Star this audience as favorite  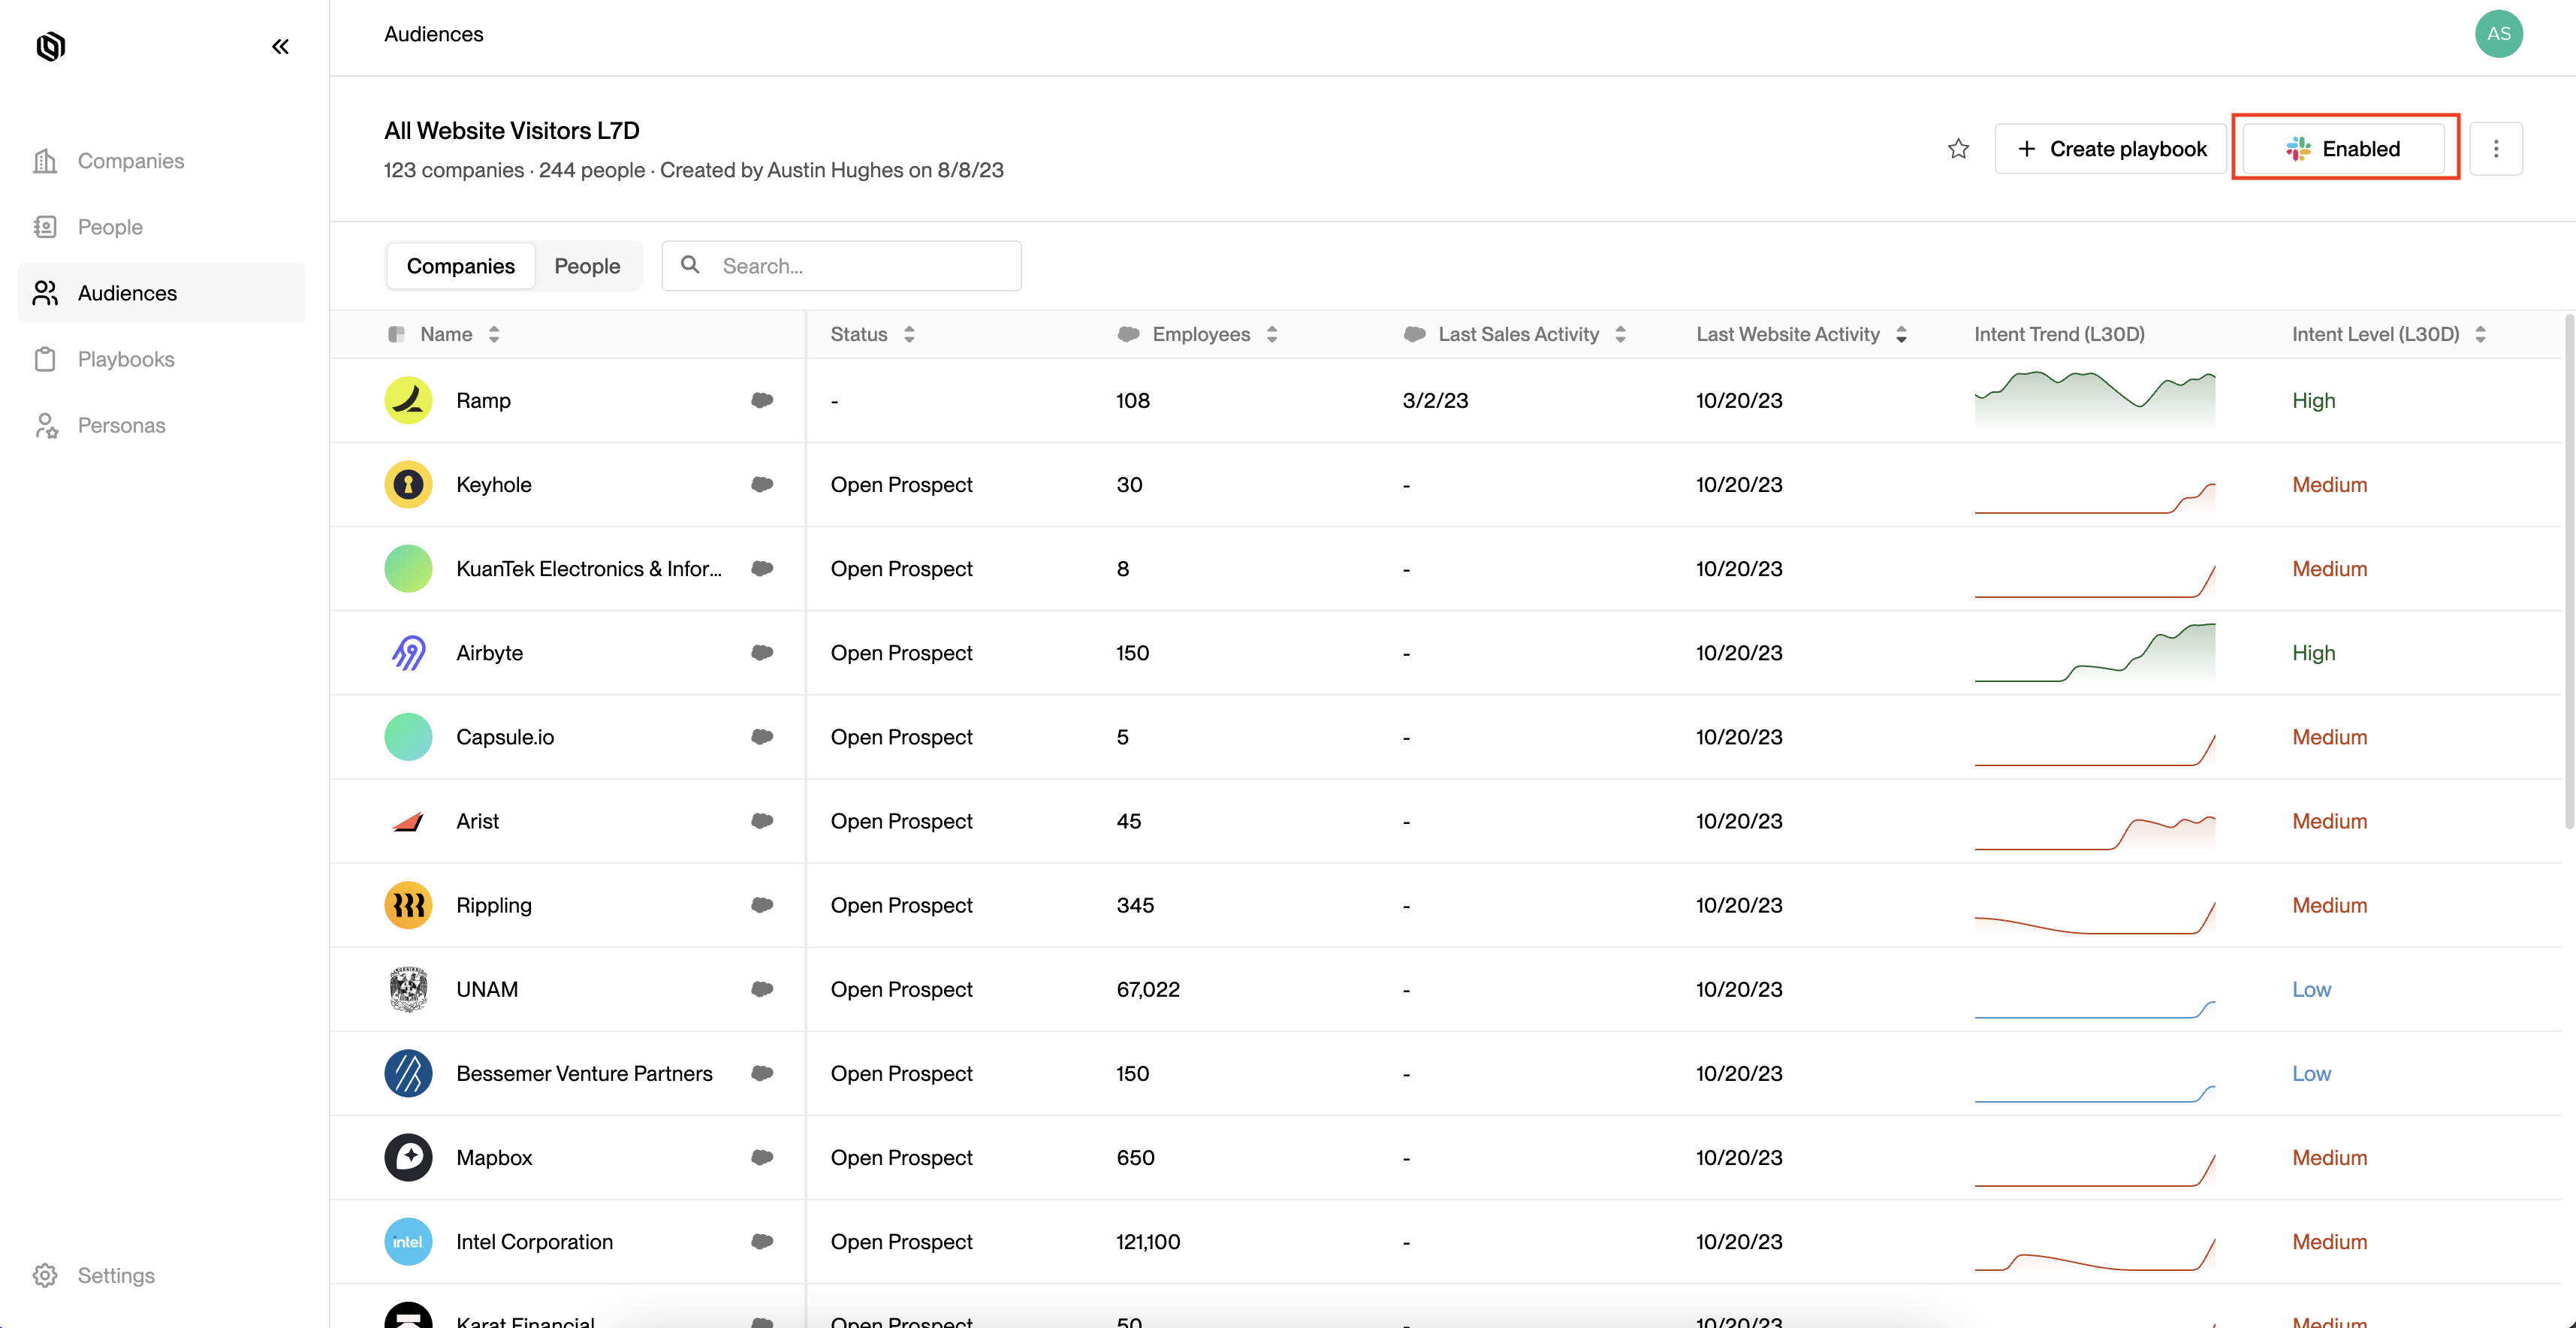1958,149
